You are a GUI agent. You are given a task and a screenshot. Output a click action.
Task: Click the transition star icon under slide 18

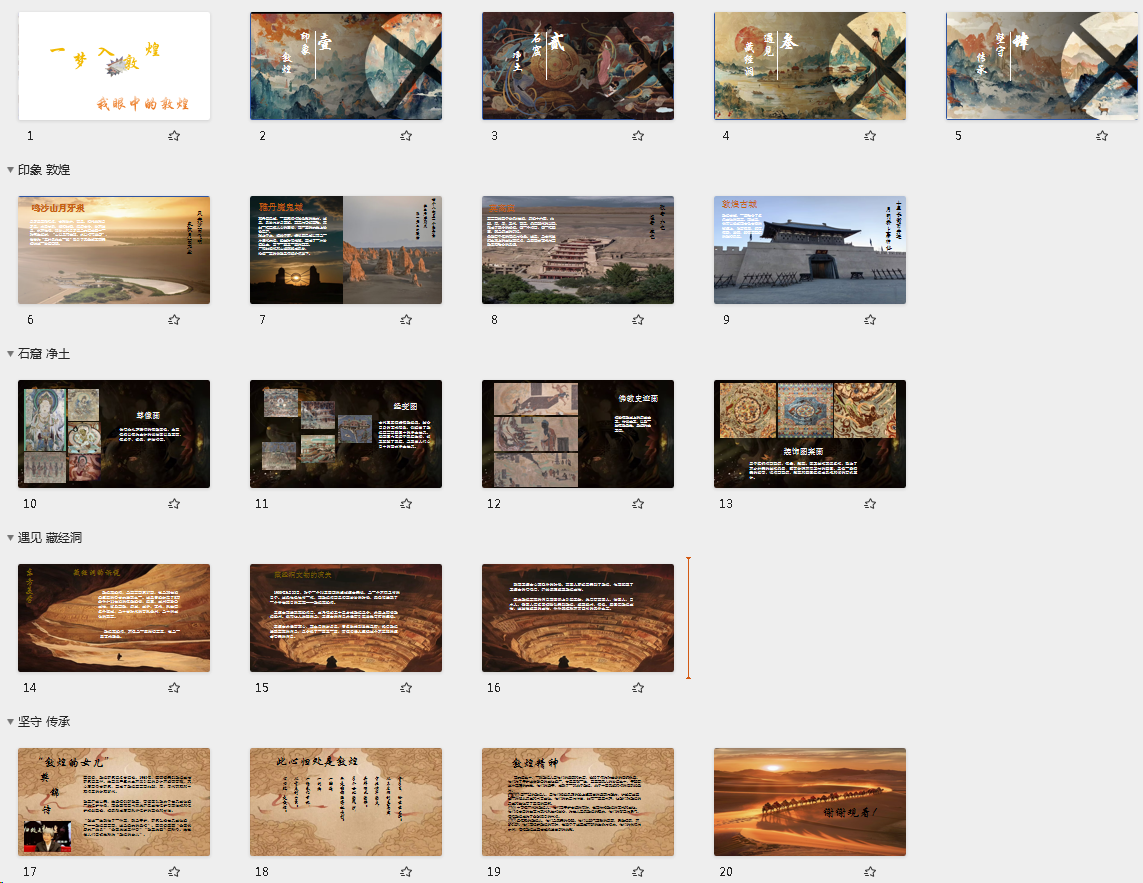pos(406,871)
